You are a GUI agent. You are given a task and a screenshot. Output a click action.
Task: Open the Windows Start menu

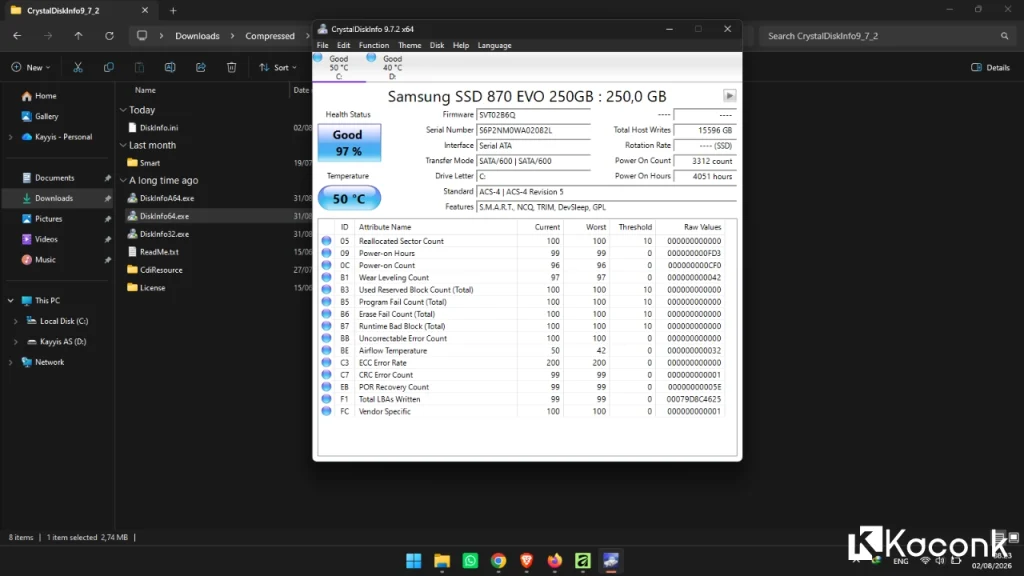[413, 561]
